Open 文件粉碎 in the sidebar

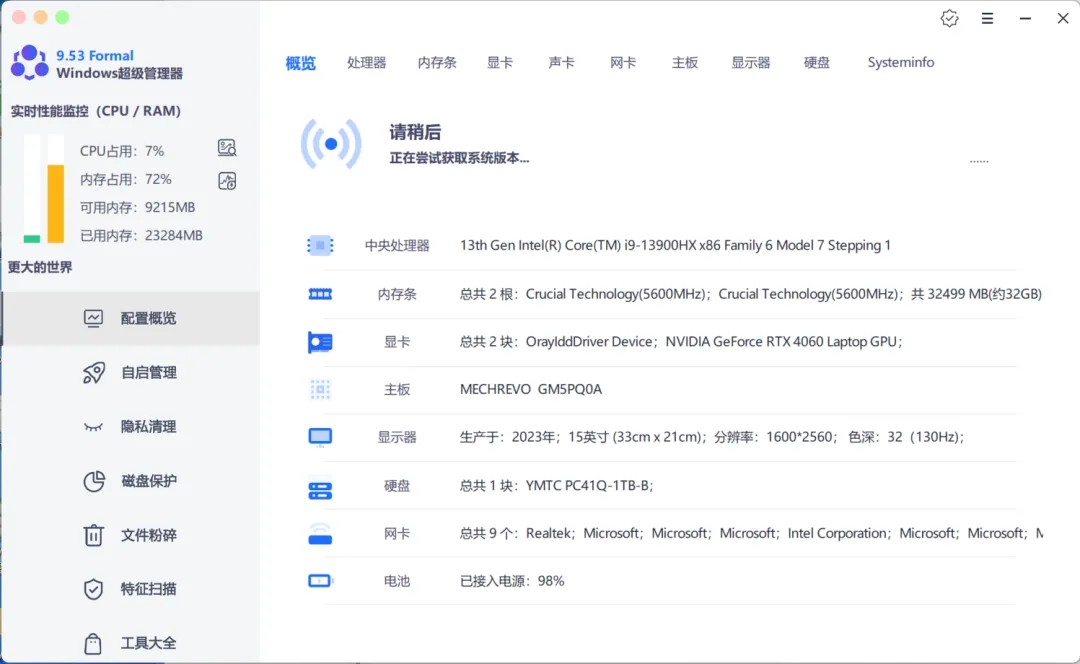[131, 535]
